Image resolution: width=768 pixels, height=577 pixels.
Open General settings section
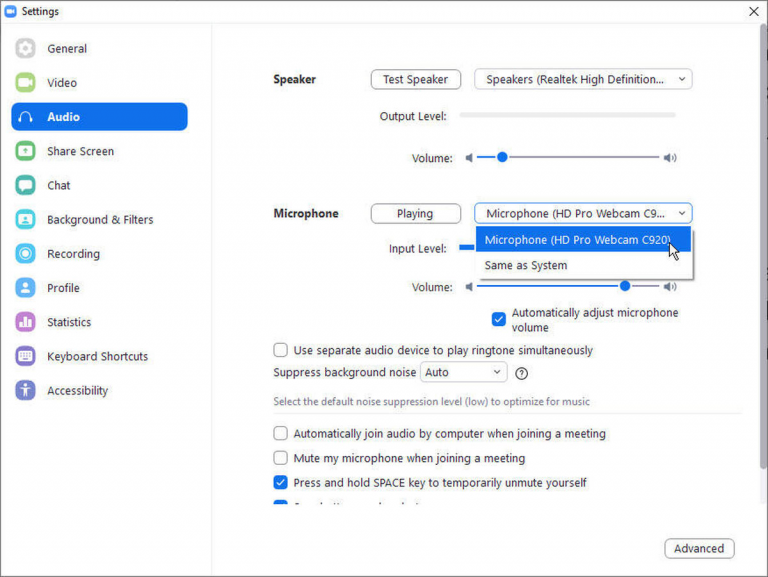coord(67,48)
